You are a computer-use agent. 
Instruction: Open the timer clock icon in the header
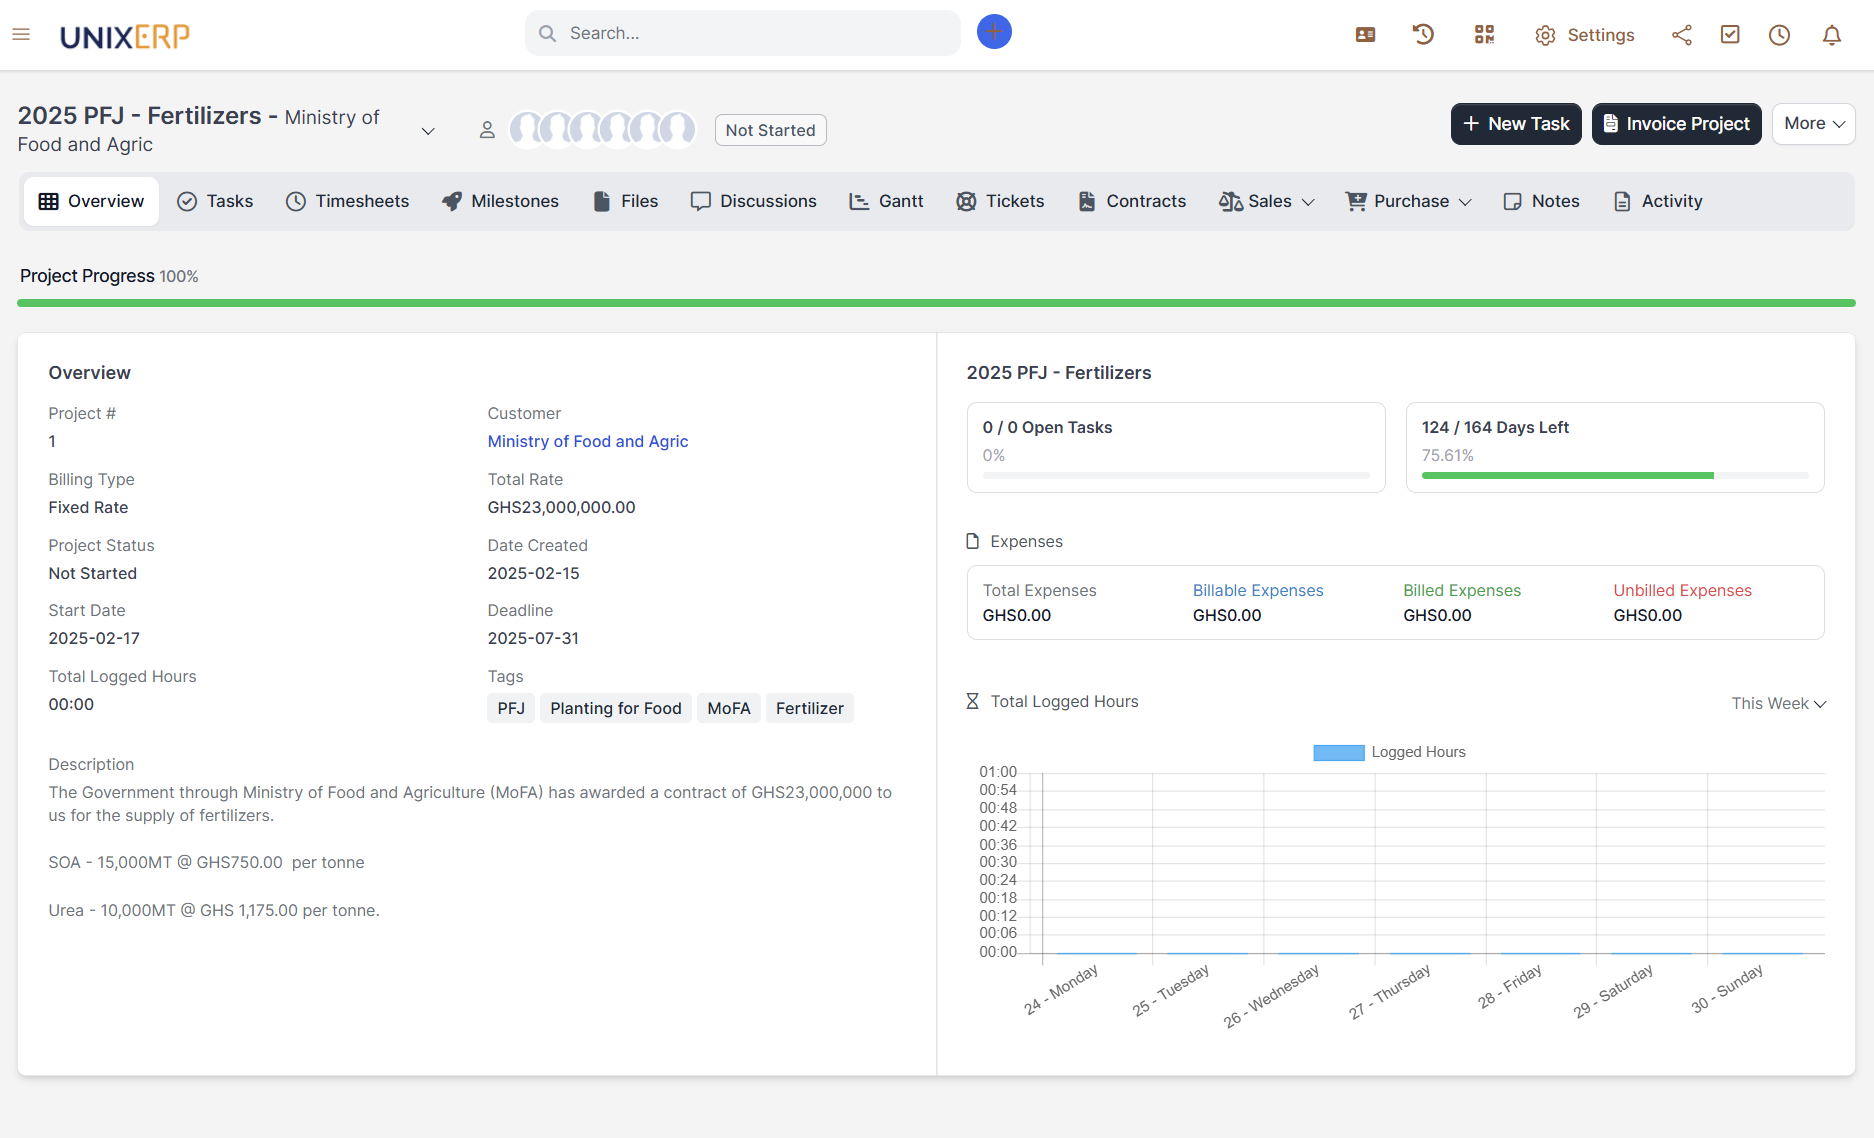coord(1779,35)
